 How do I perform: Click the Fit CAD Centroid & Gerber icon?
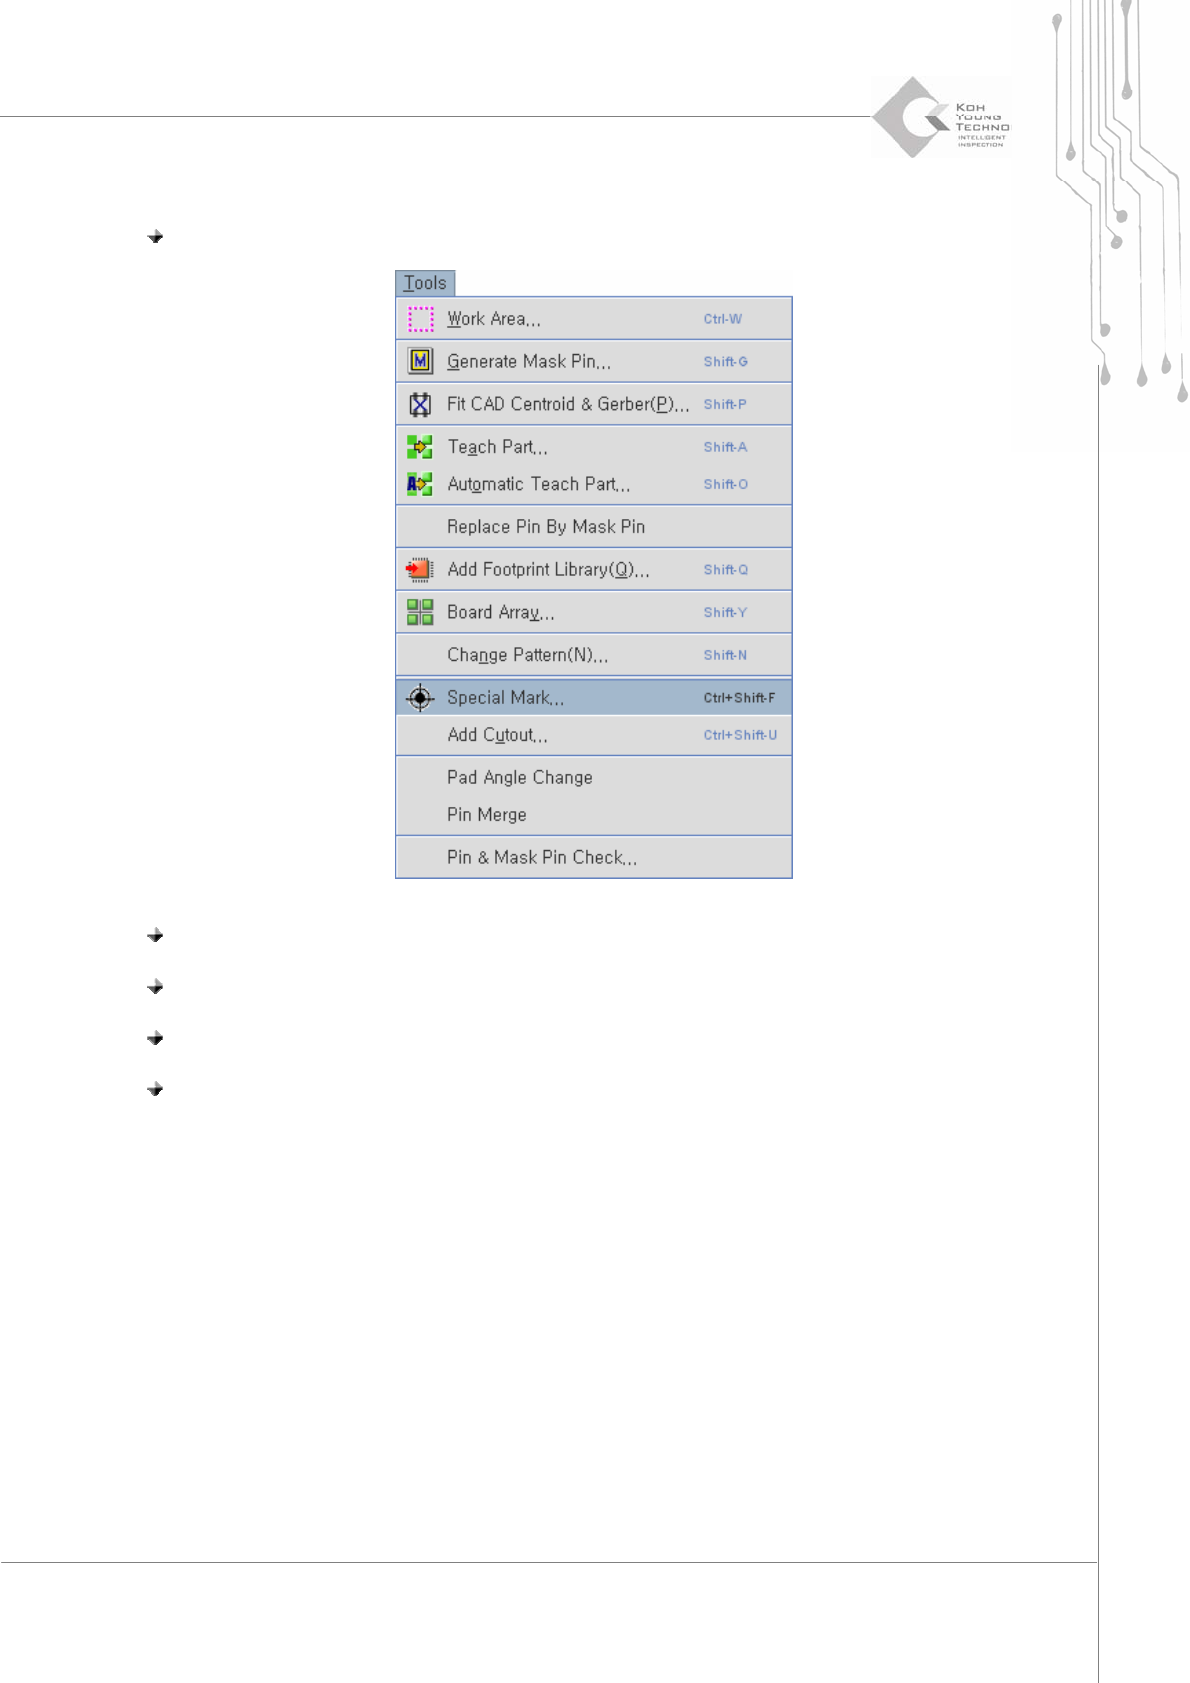point(421,404)
